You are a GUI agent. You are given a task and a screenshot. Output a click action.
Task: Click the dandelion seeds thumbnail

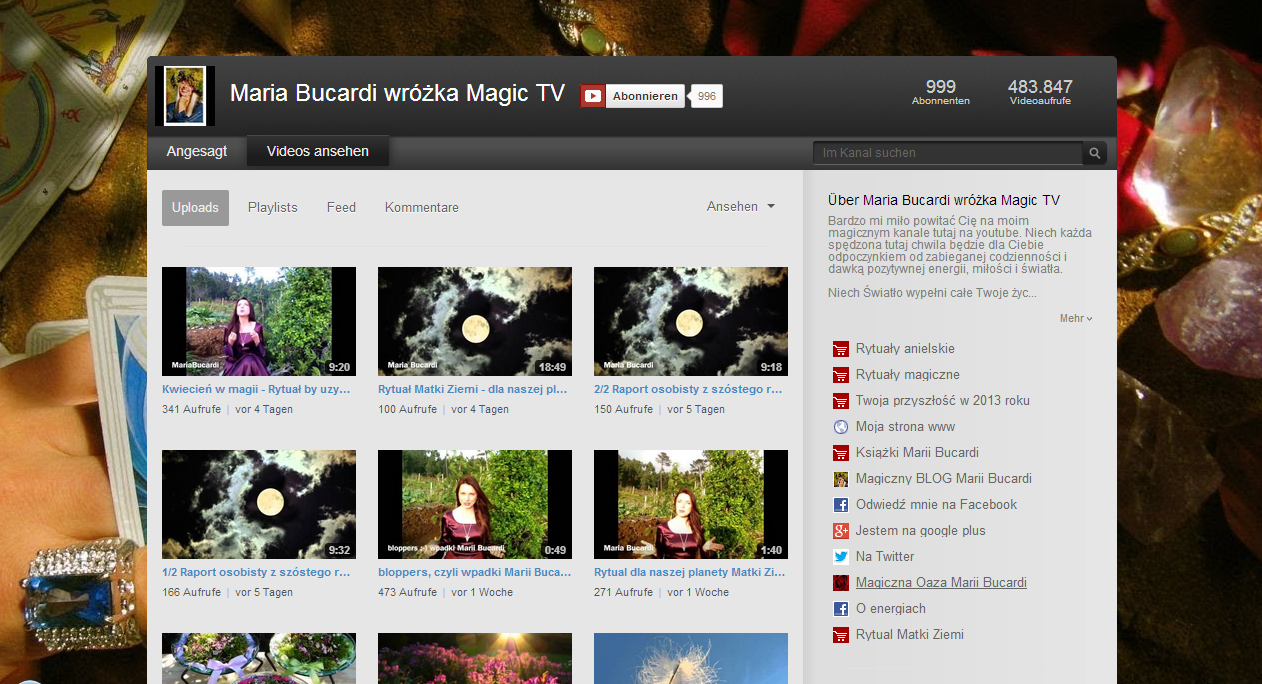click(x=691, y=658)
